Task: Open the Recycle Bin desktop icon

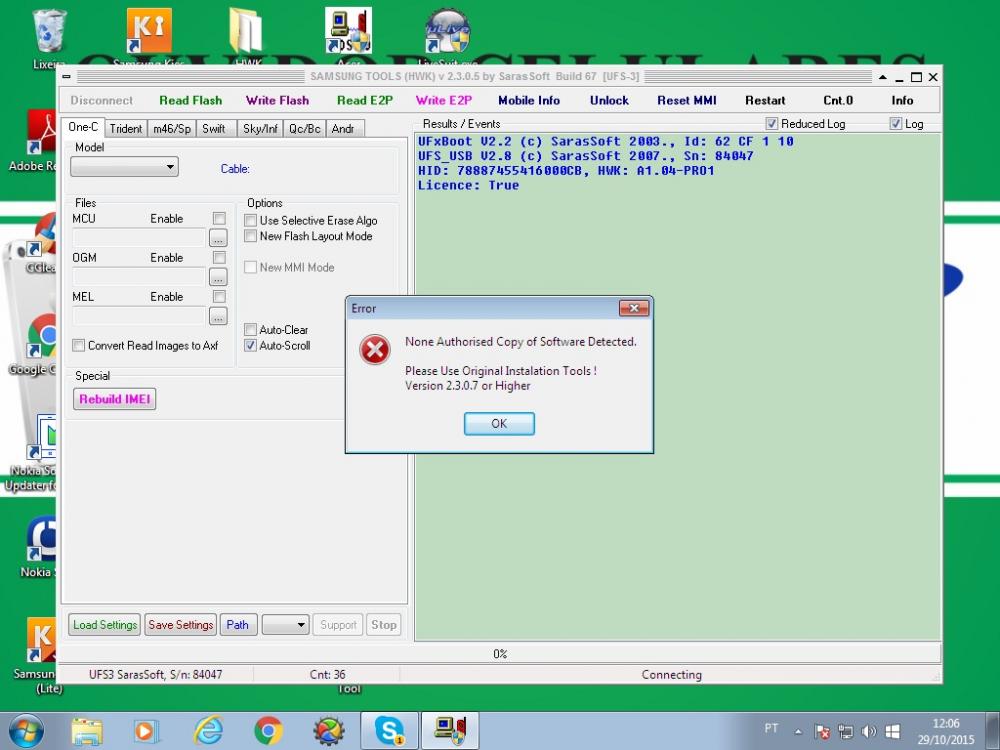Action: point(48,38)
